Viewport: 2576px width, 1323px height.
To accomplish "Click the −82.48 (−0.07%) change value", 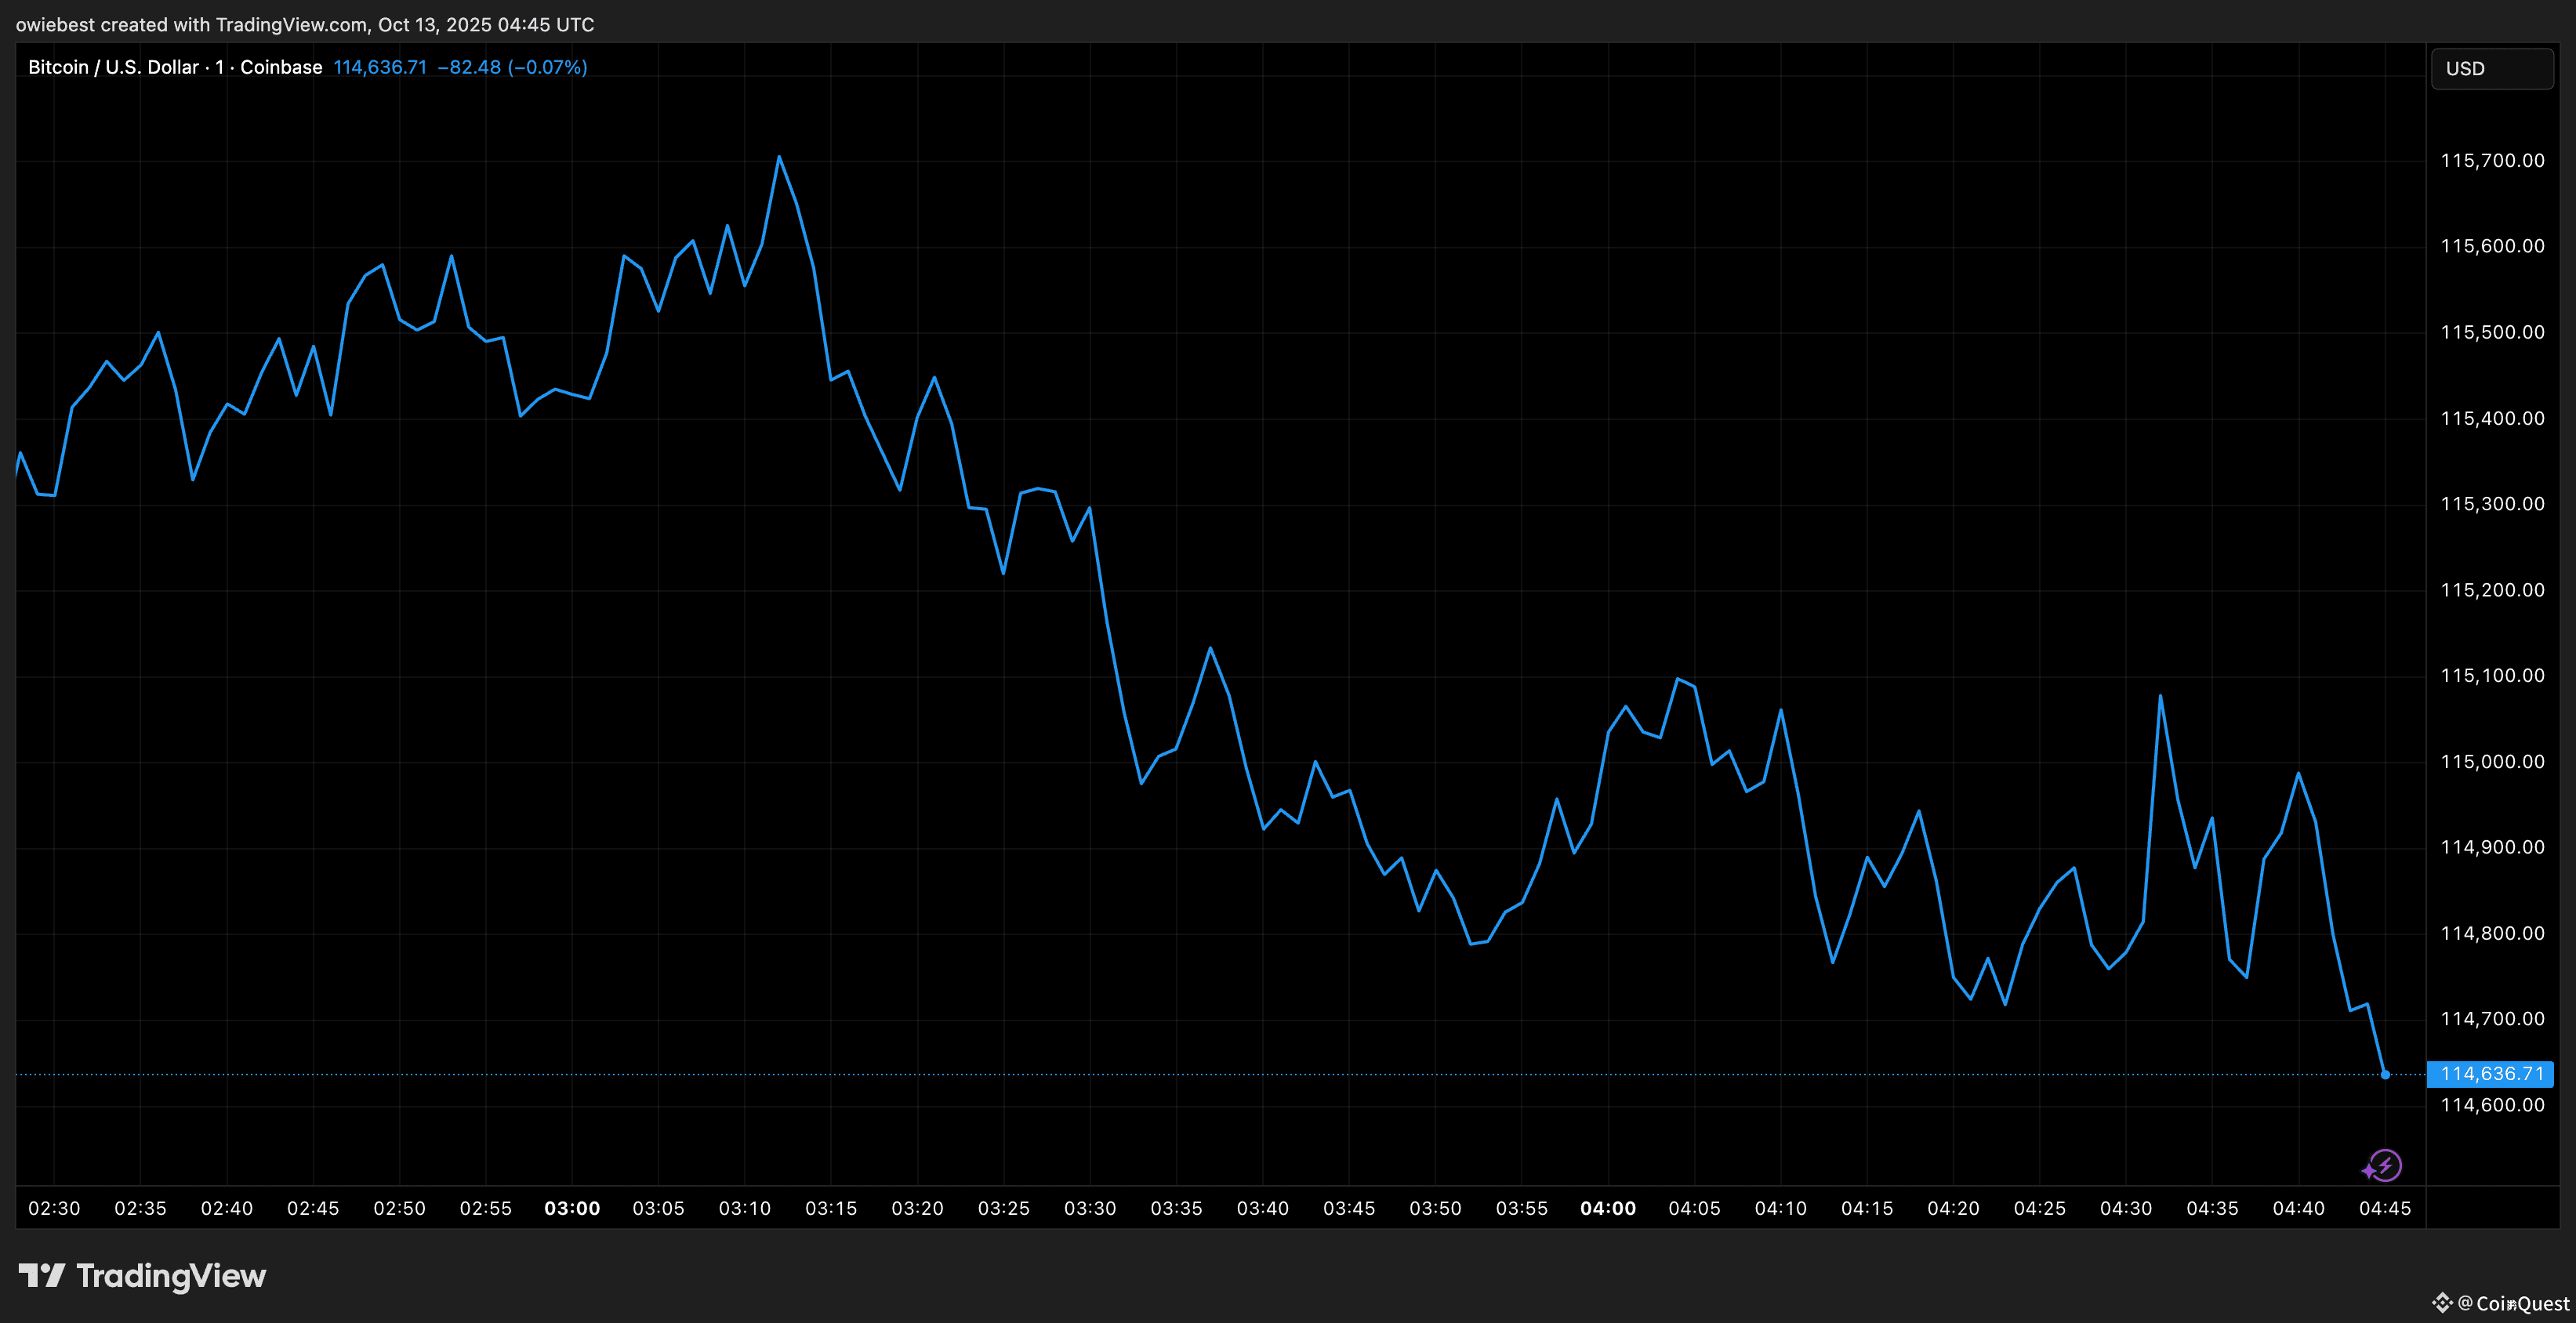I will tap(512, 67).
